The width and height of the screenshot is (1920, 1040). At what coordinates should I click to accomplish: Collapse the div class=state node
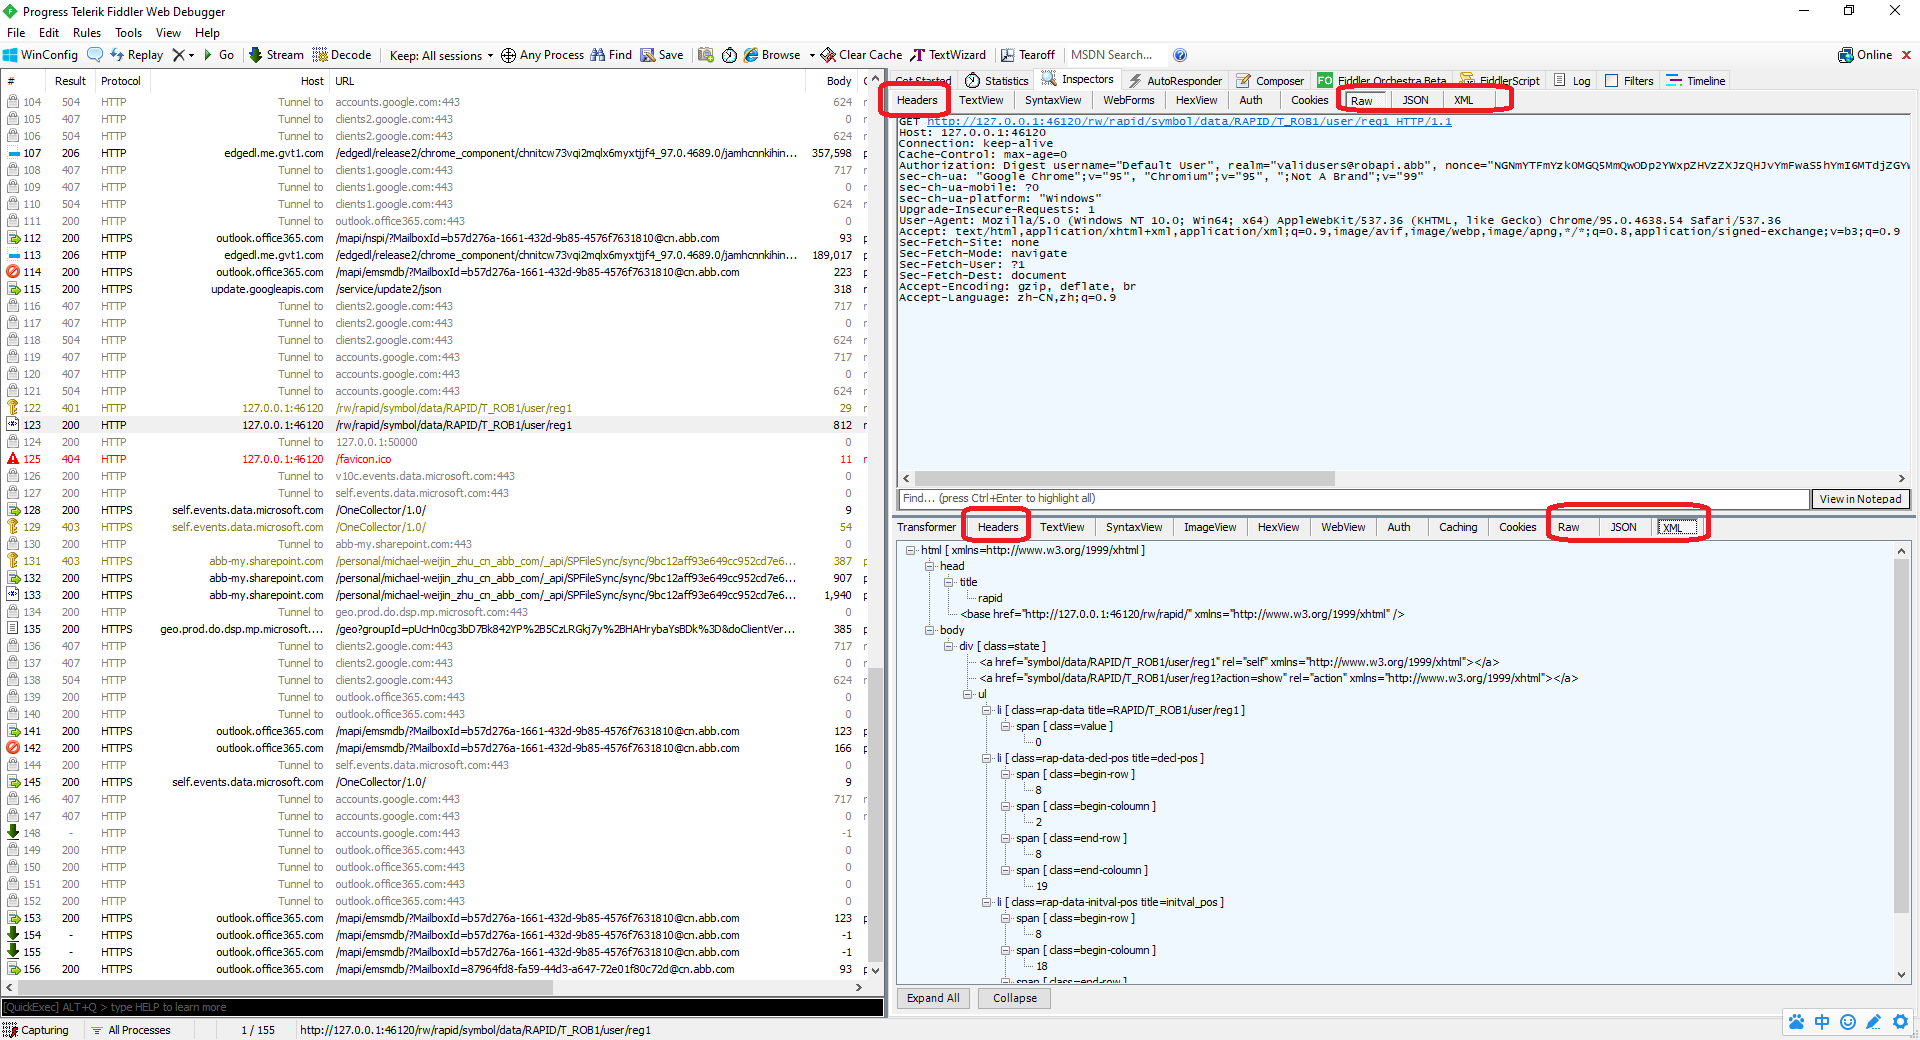(x=948, y=646)
